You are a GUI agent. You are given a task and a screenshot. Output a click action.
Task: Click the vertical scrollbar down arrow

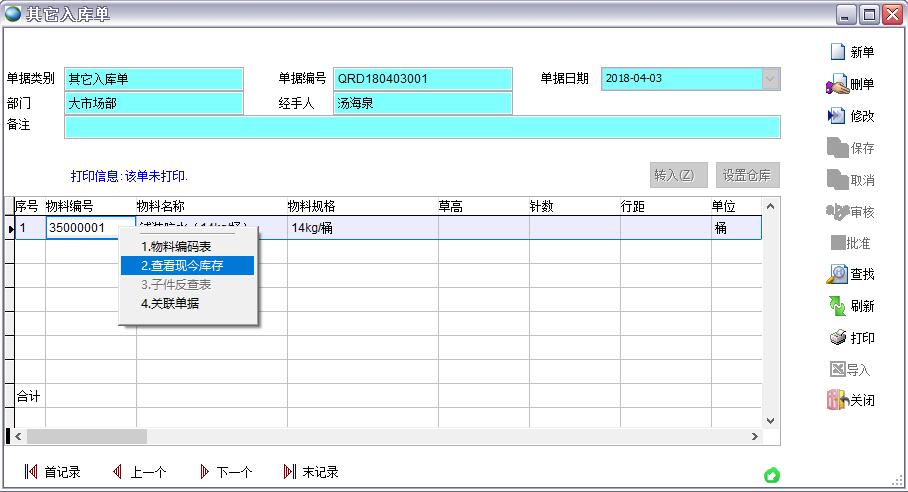click(770, 421)
